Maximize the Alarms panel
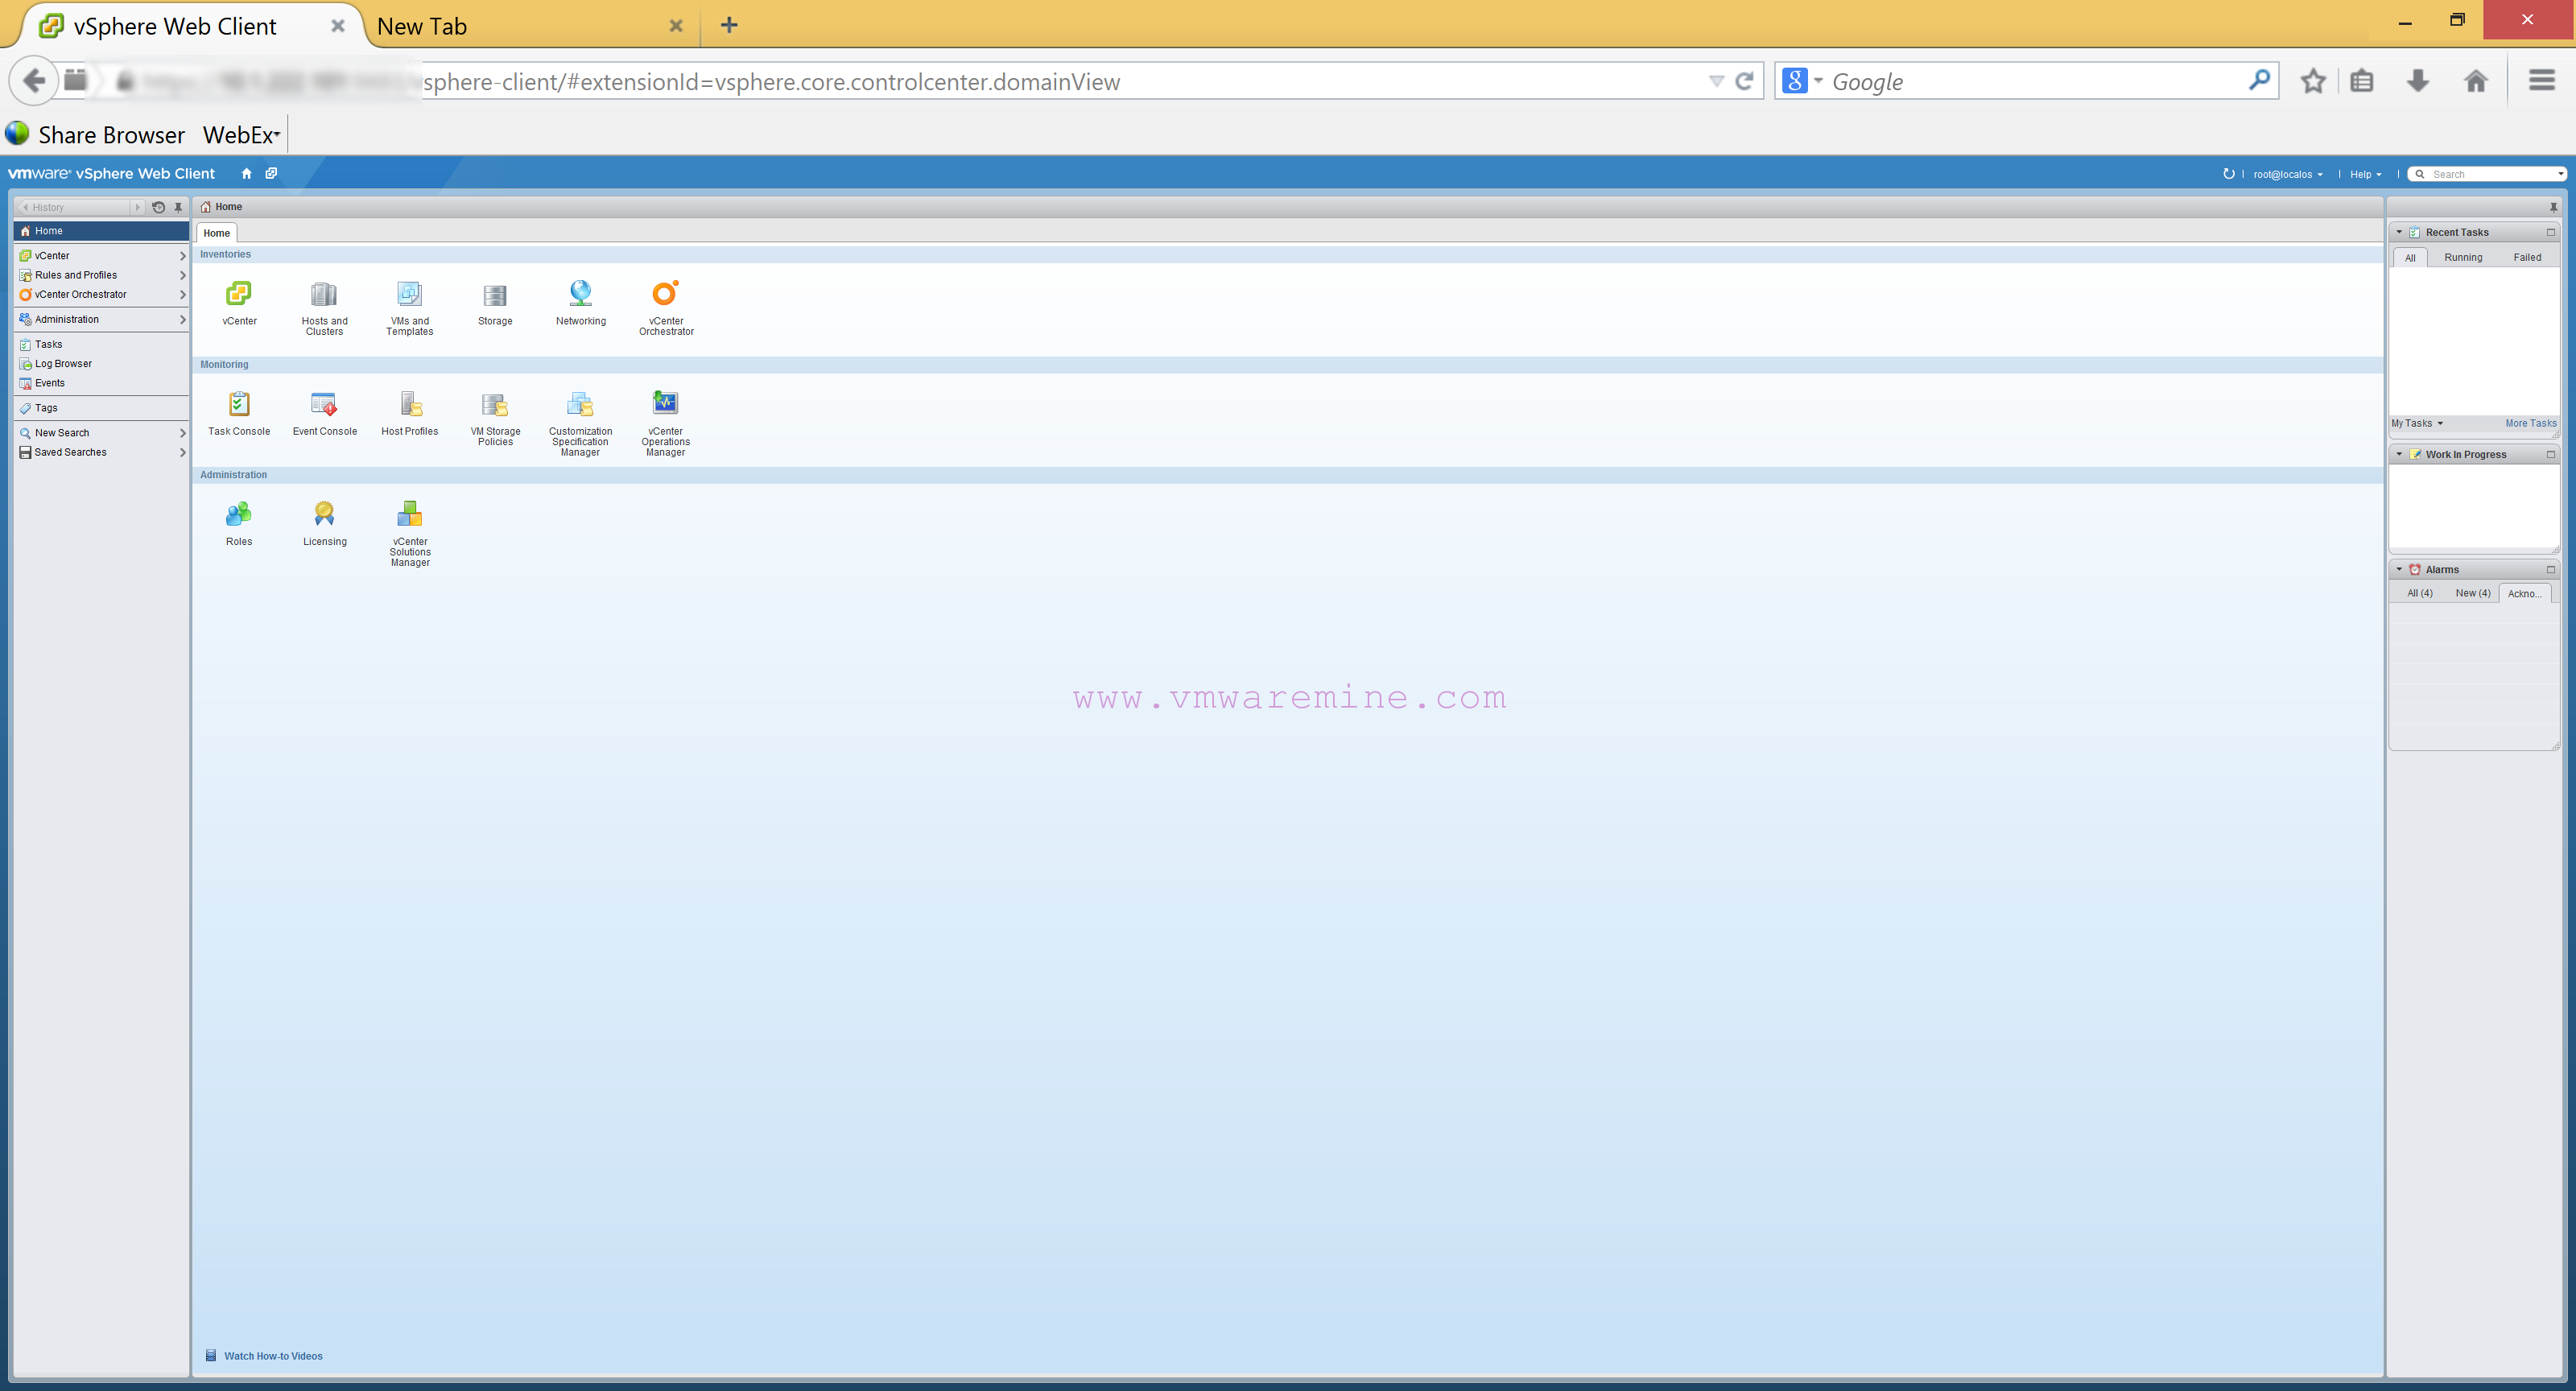2576x1391 pixels. 2550,569
